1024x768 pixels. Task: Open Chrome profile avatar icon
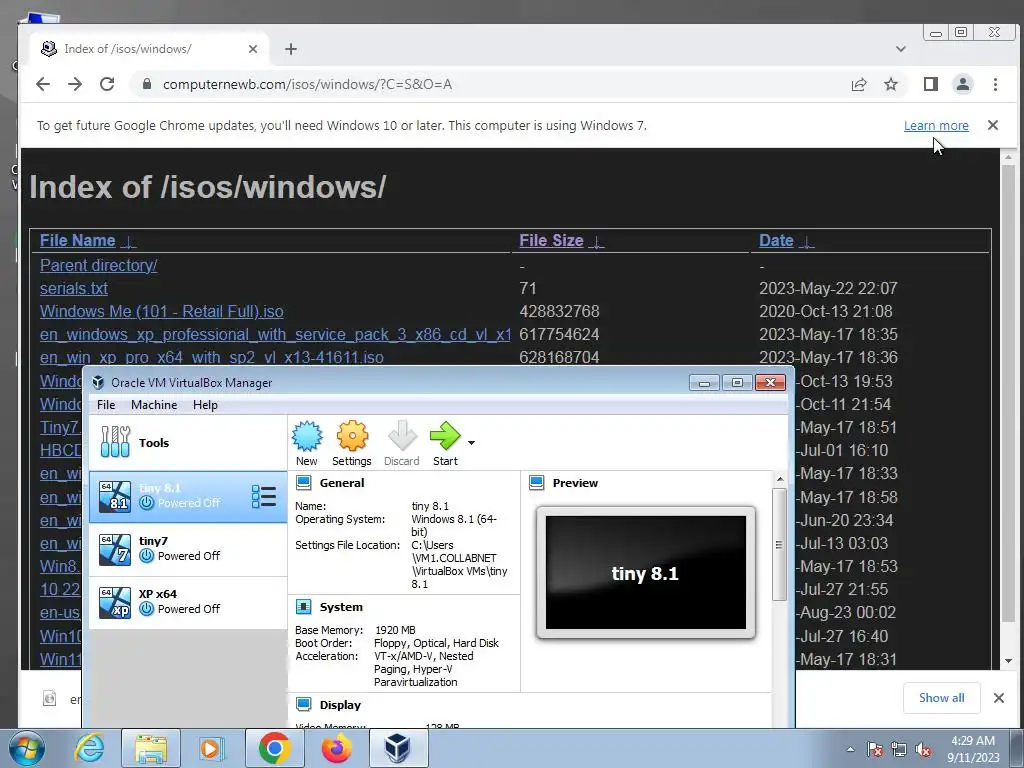963,84
